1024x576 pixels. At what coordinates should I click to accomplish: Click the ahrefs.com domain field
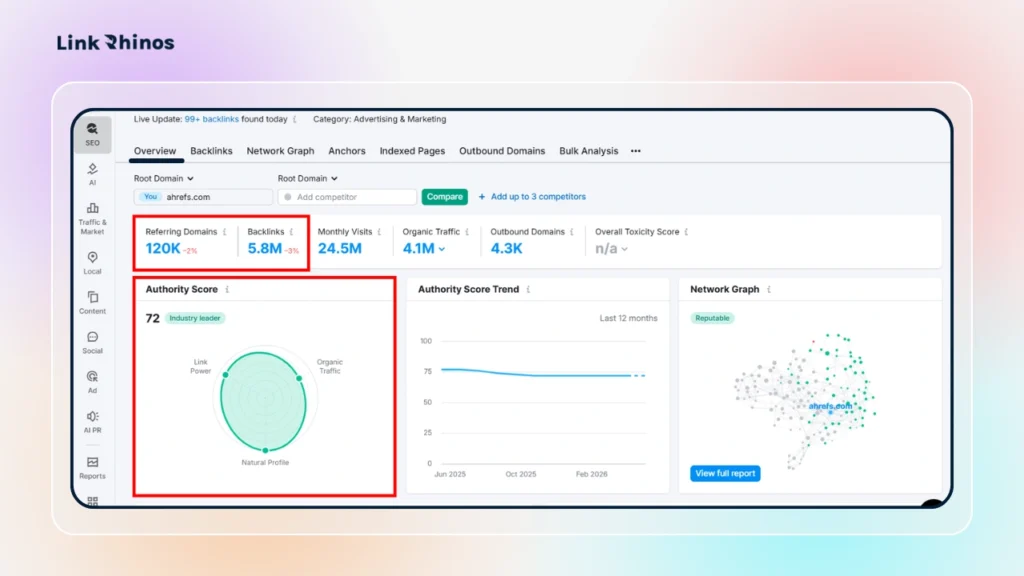pyautogui.click(x=203, y=197)
